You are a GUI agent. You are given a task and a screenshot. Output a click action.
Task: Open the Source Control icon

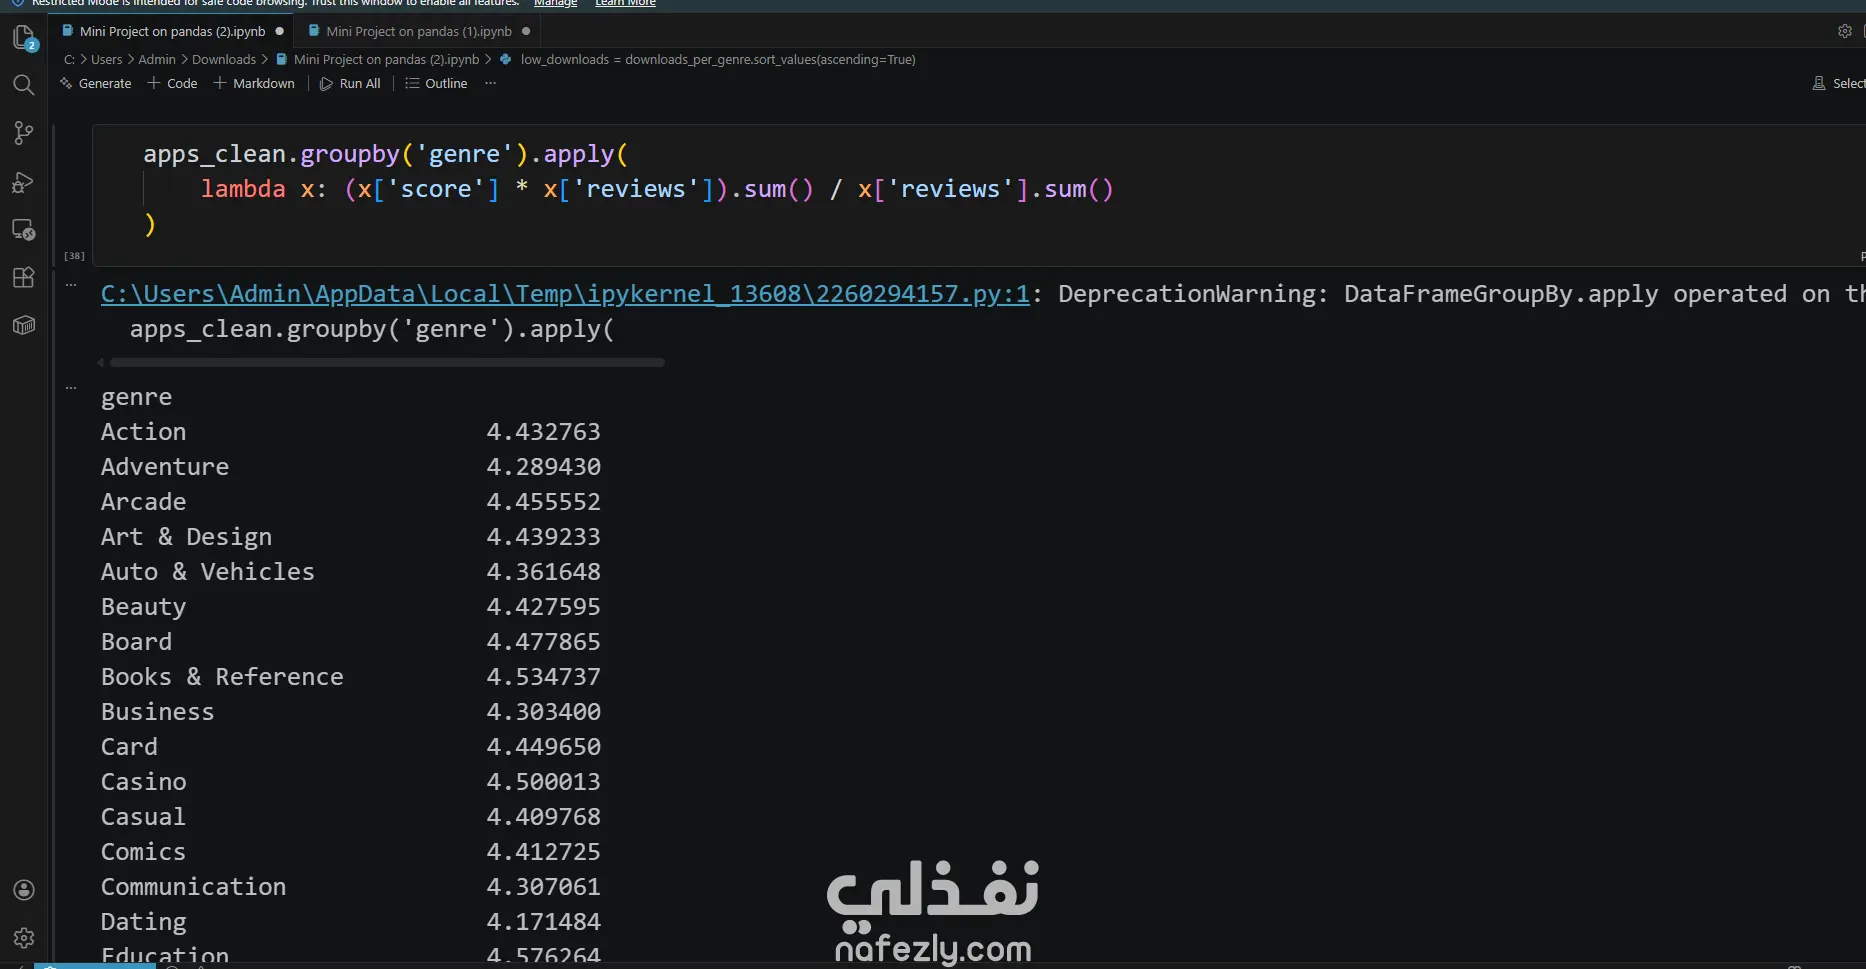pos(24,133)
